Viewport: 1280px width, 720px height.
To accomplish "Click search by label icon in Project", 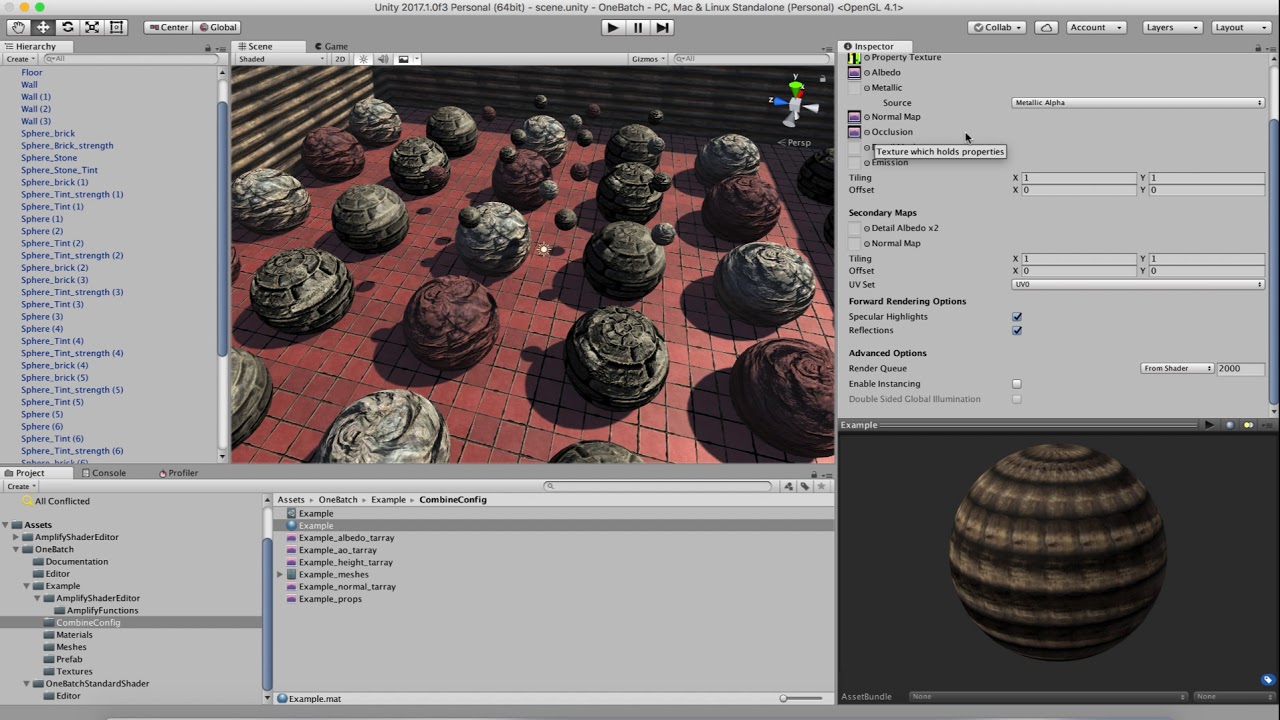I will [x=804, y=486].
